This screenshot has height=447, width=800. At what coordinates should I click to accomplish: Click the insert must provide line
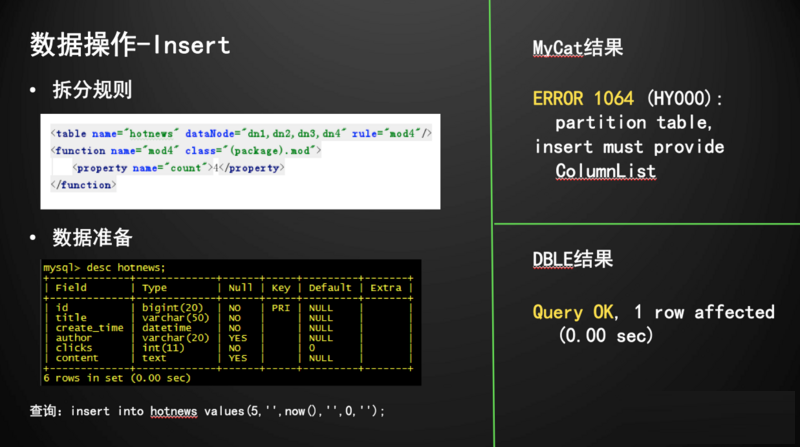(x=629, y=147)
